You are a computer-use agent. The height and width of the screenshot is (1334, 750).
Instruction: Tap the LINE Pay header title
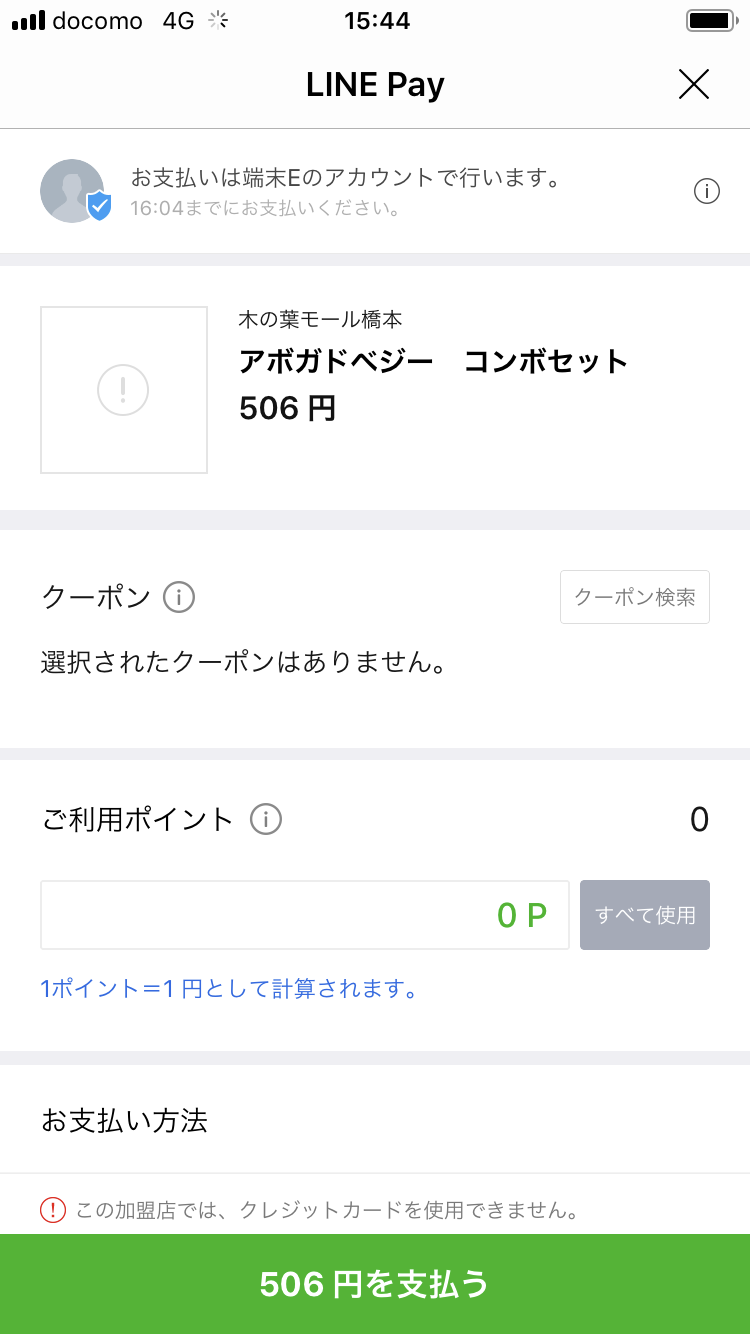point(375,85)
